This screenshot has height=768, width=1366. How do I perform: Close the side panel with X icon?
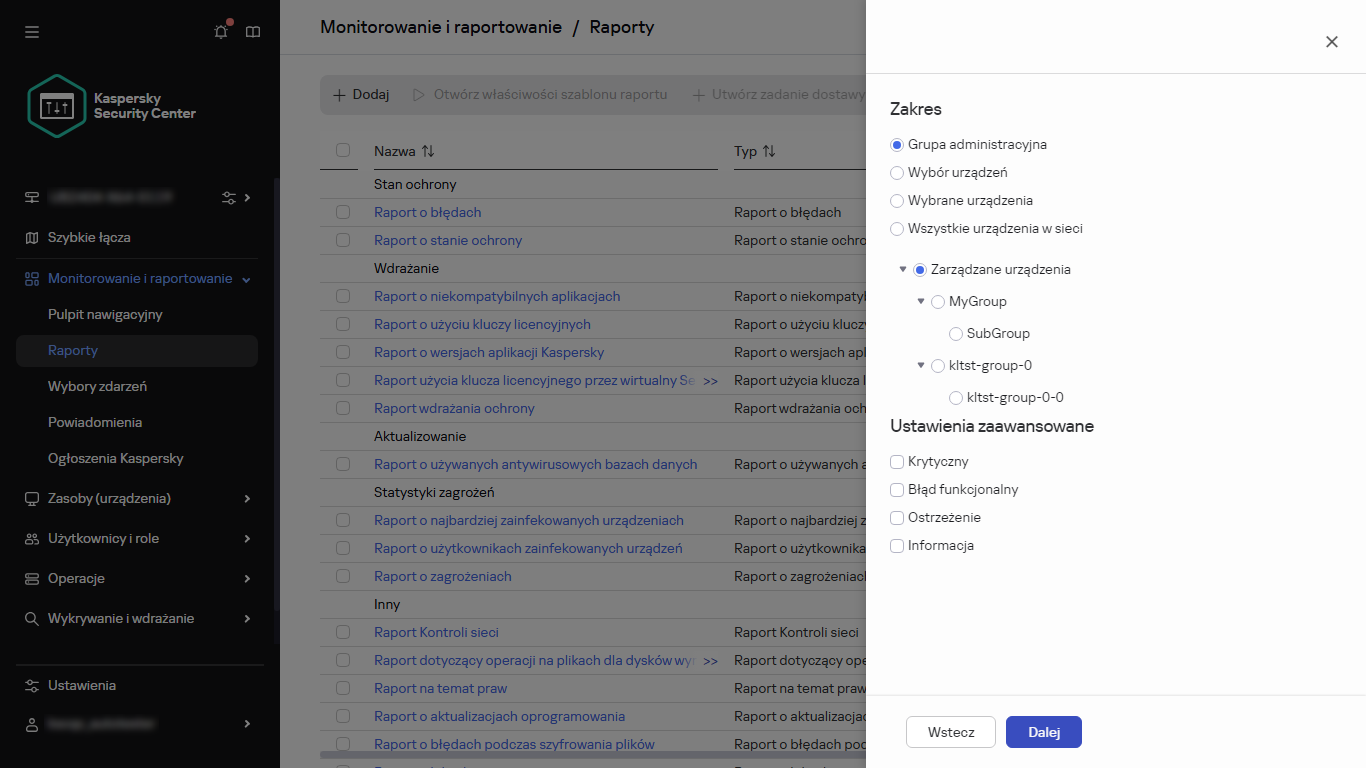tap(1331, 42)
